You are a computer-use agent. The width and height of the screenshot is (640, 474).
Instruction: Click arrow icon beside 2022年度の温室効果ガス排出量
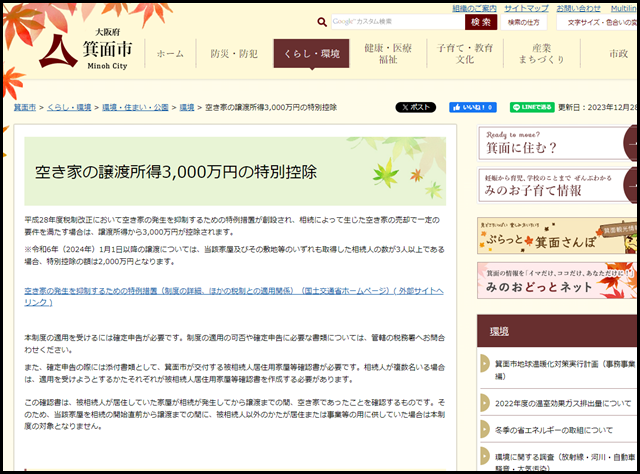485,403
